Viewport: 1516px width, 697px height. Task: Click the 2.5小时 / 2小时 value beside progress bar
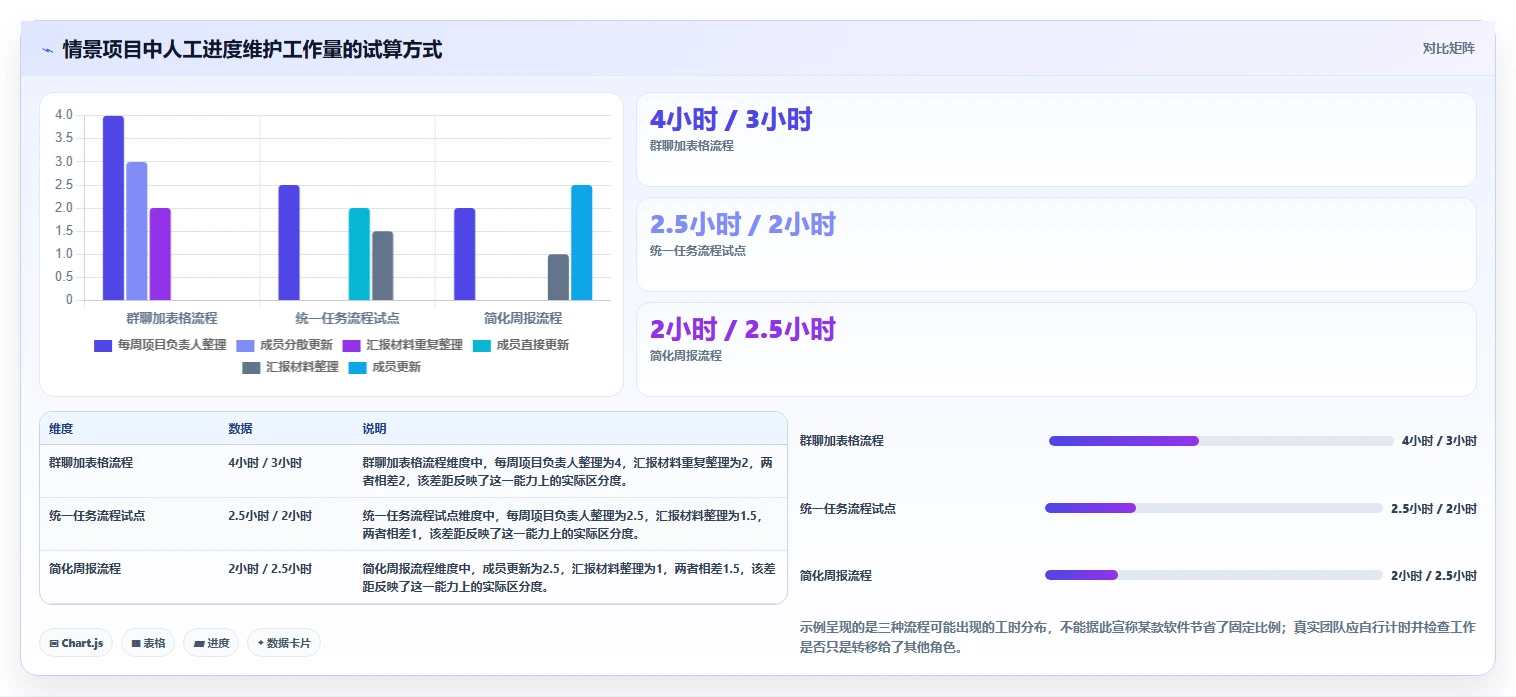click(1434, 509)
